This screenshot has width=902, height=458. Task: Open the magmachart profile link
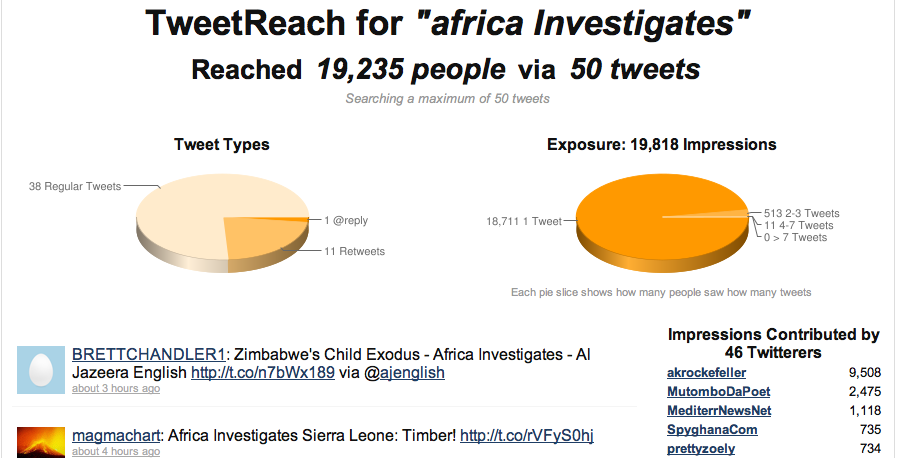116,436
